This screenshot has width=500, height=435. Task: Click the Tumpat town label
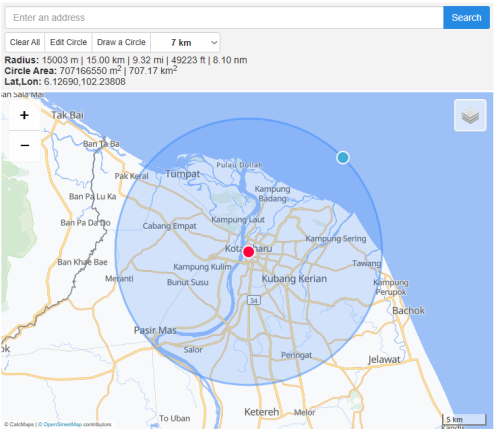pyautogui.click(x=183, y=174)
